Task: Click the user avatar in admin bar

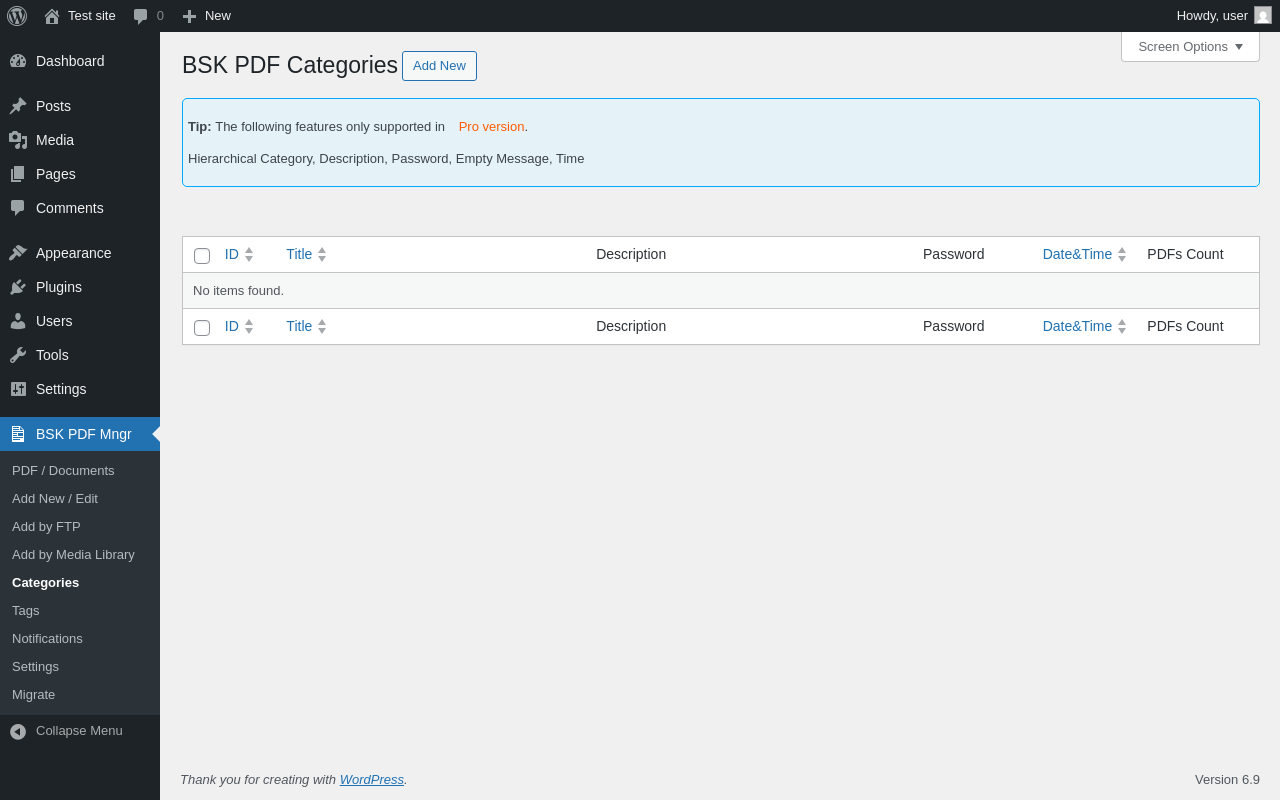Action: [x=1263, y=16]
